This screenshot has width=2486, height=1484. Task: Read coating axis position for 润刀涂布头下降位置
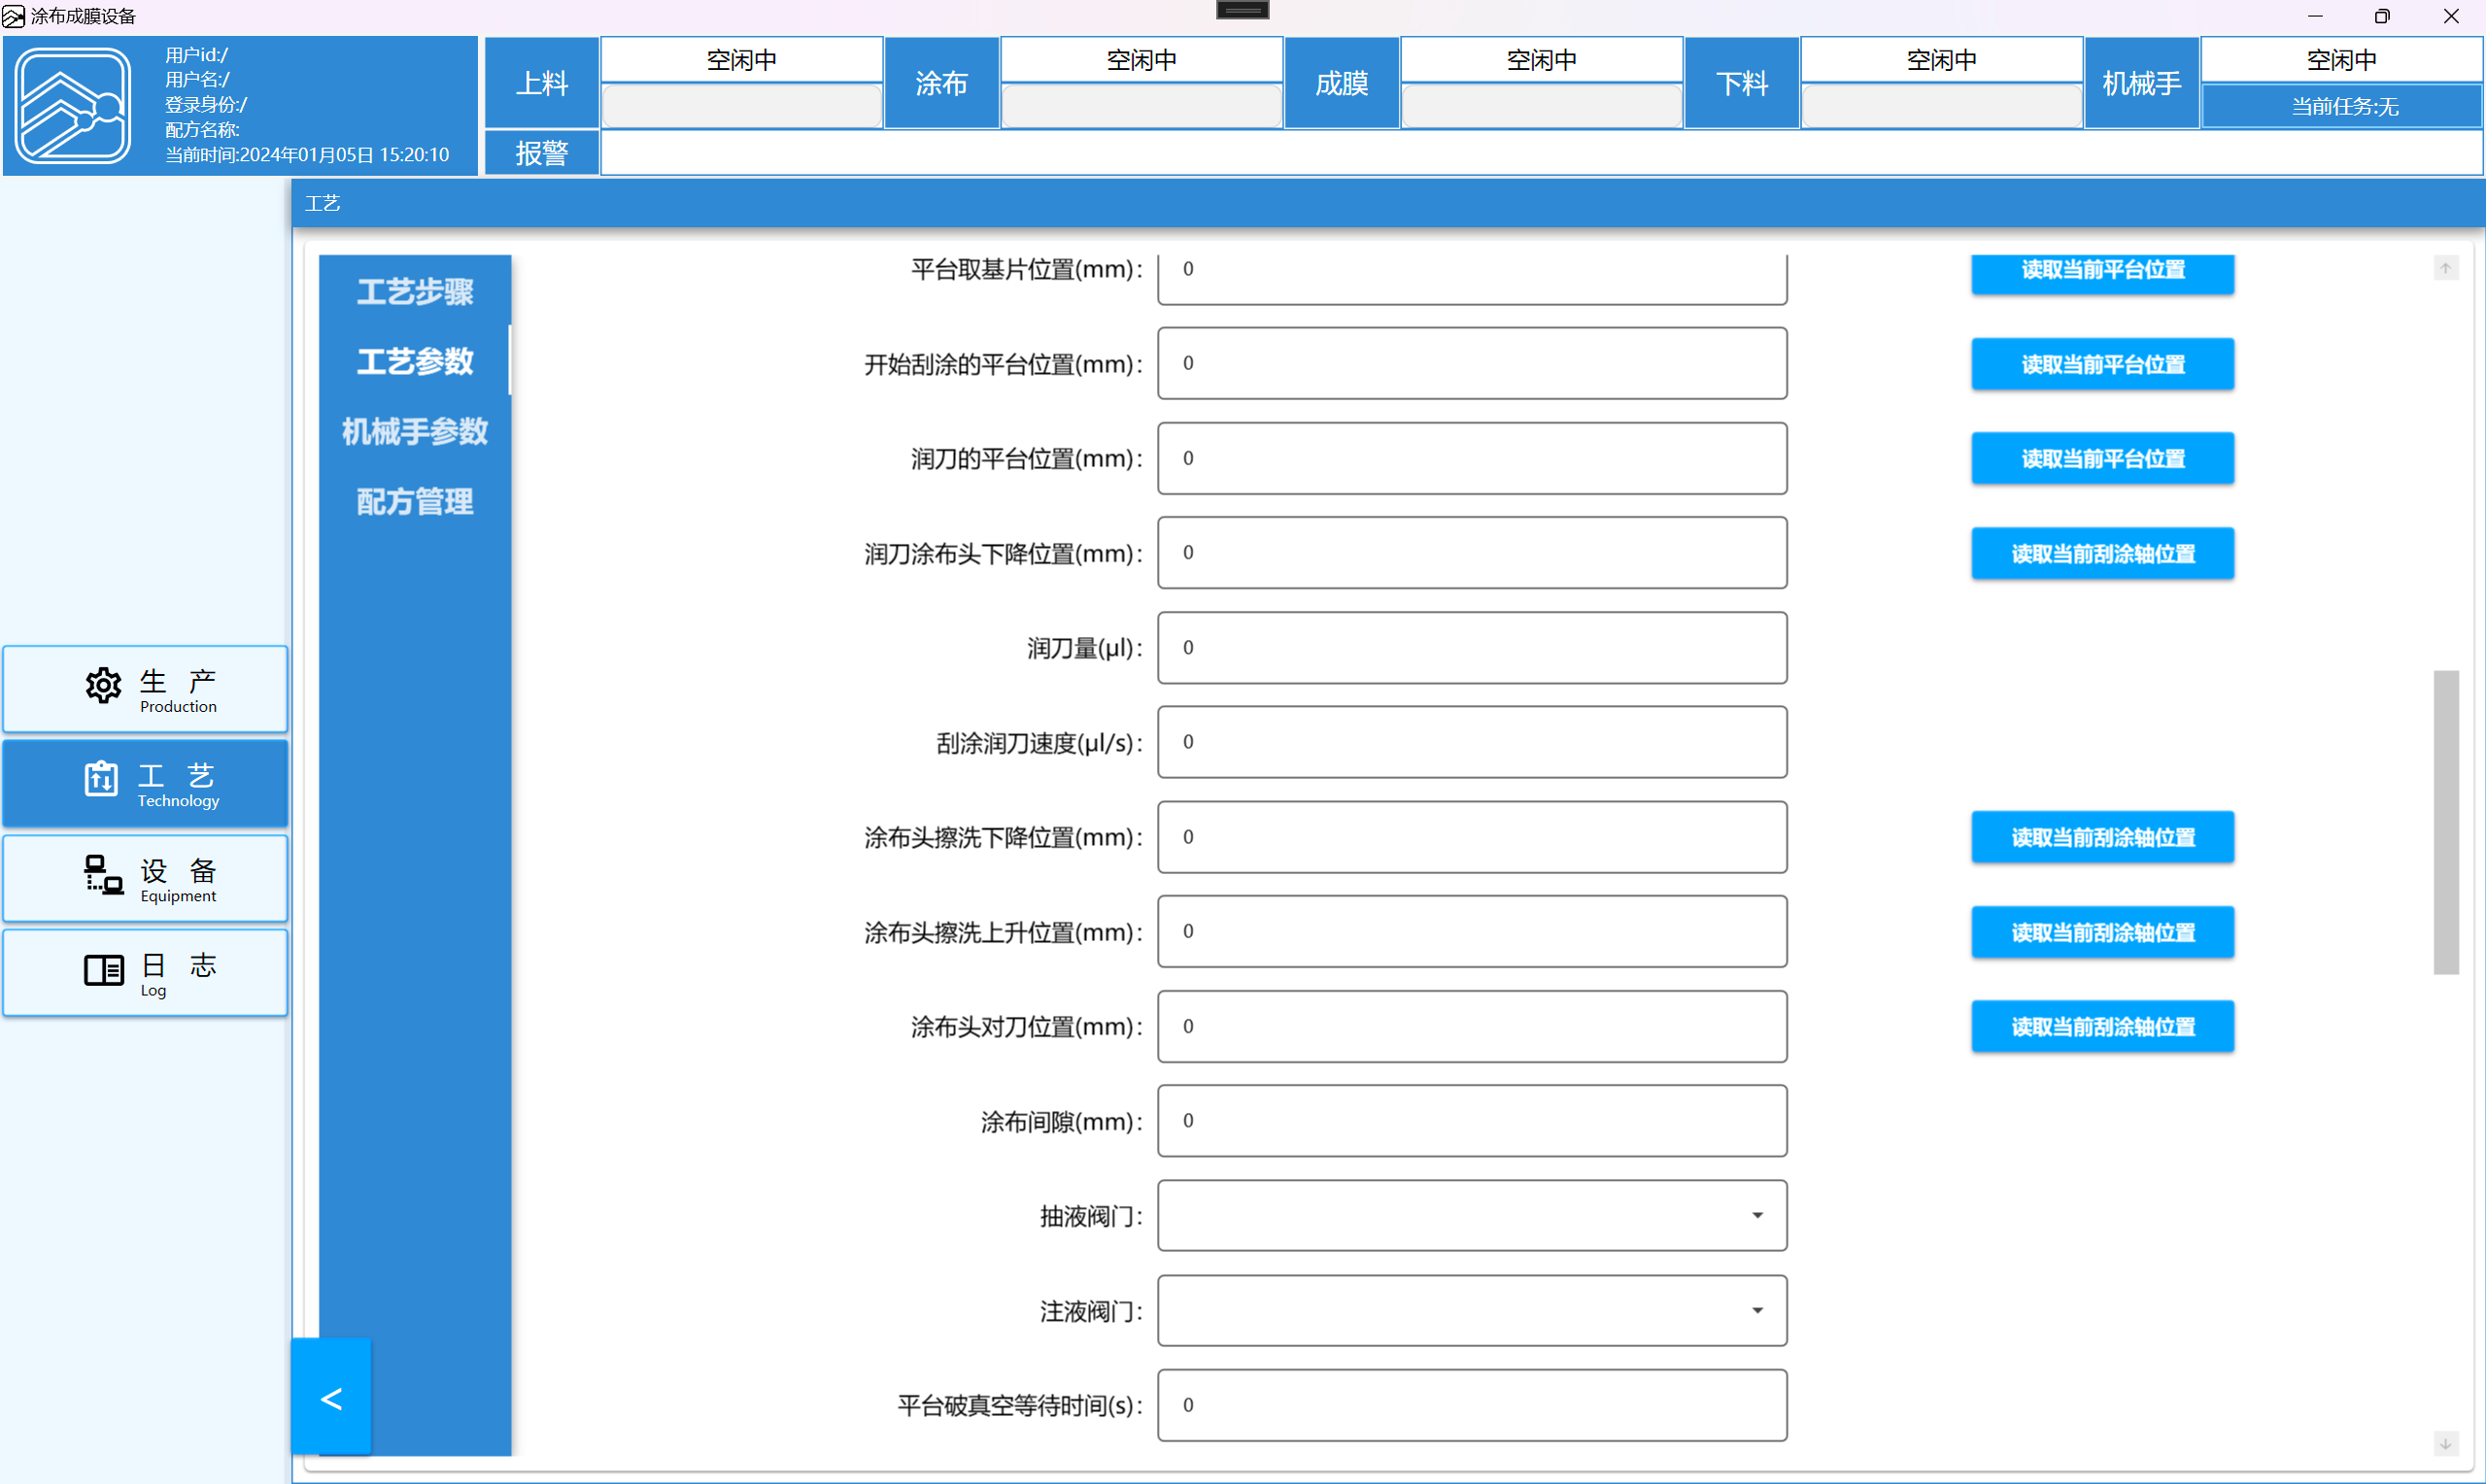click(x=2102, y=553)
